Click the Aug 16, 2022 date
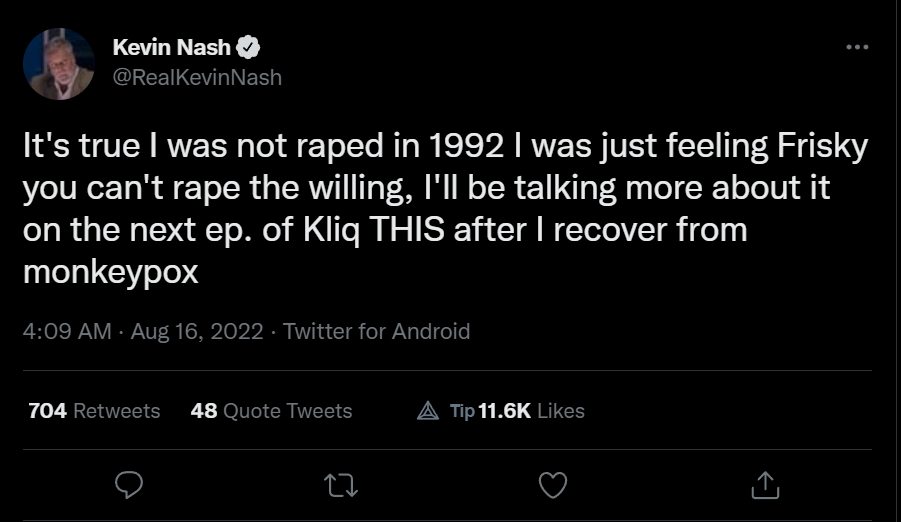Viewport: 901px width, 522px height. tap(195, 331)
